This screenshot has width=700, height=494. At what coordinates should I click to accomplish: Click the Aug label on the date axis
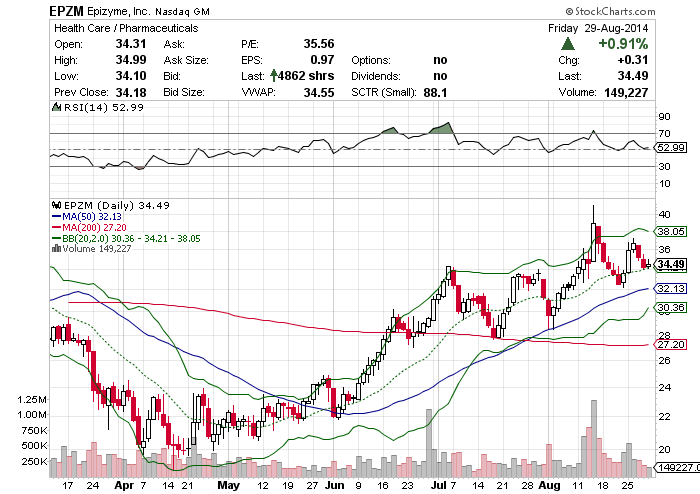point(549,486)
